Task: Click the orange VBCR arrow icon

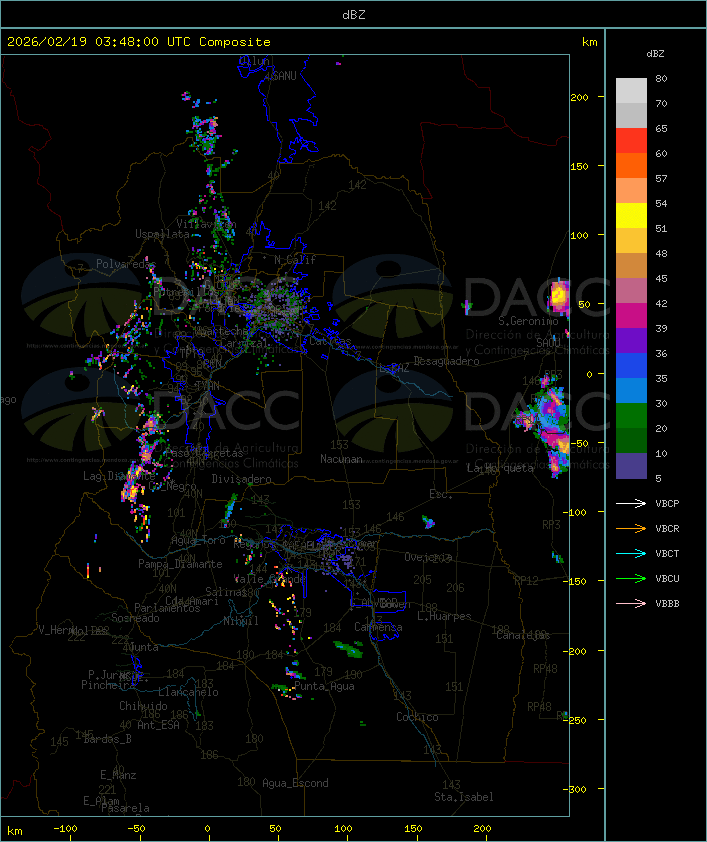Action: 631,528
